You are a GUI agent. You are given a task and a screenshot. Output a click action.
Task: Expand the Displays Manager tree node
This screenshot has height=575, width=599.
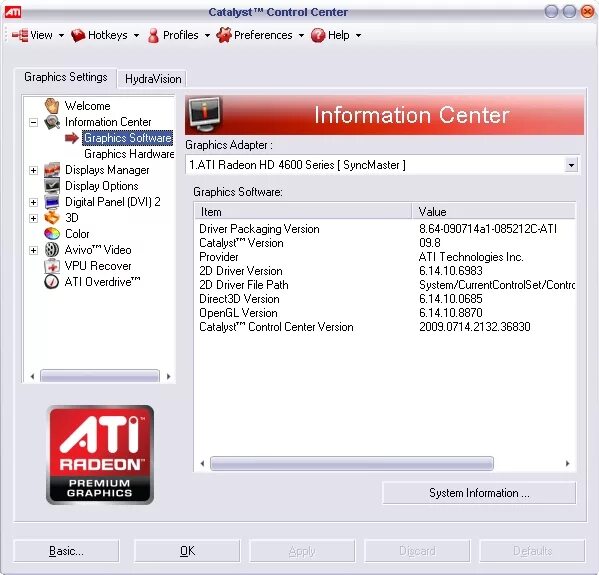pos(34,170)
